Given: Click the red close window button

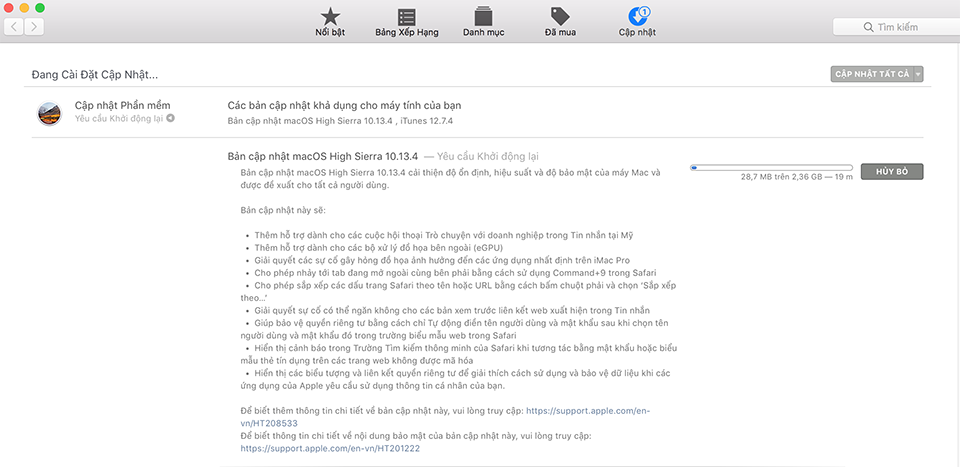Looking at the screenshot, I should (9, 7).
